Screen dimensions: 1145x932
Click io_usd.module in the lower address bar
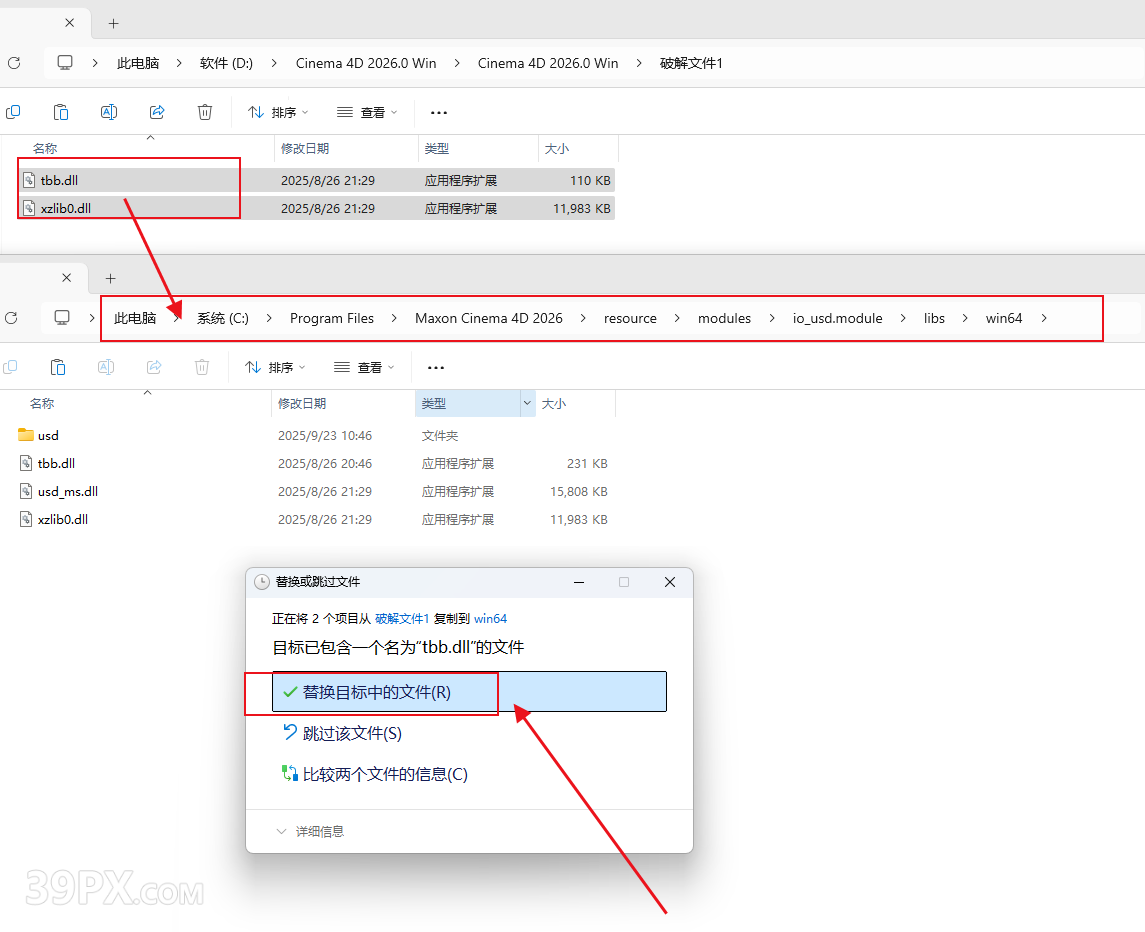(839, 318)
